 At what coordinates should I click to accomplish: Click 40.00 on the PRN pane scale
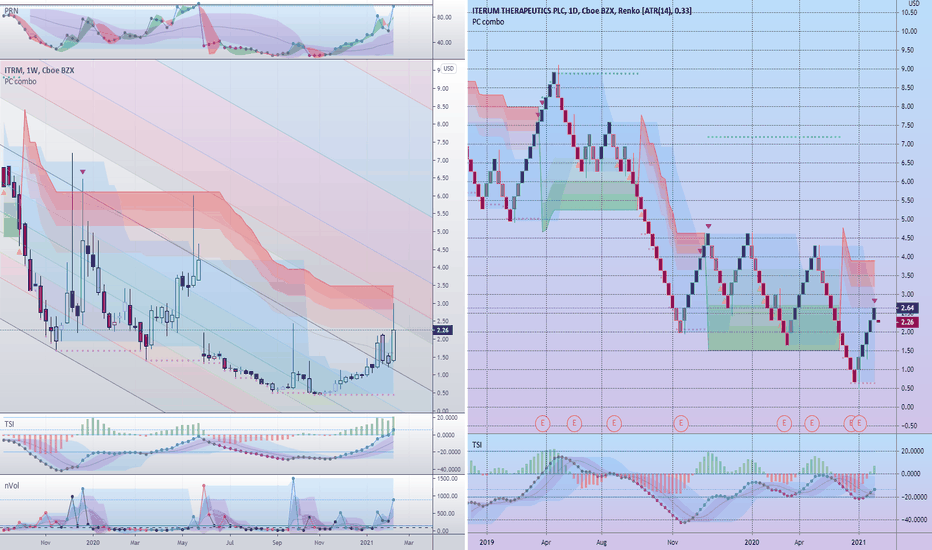(x=445, y=43)
